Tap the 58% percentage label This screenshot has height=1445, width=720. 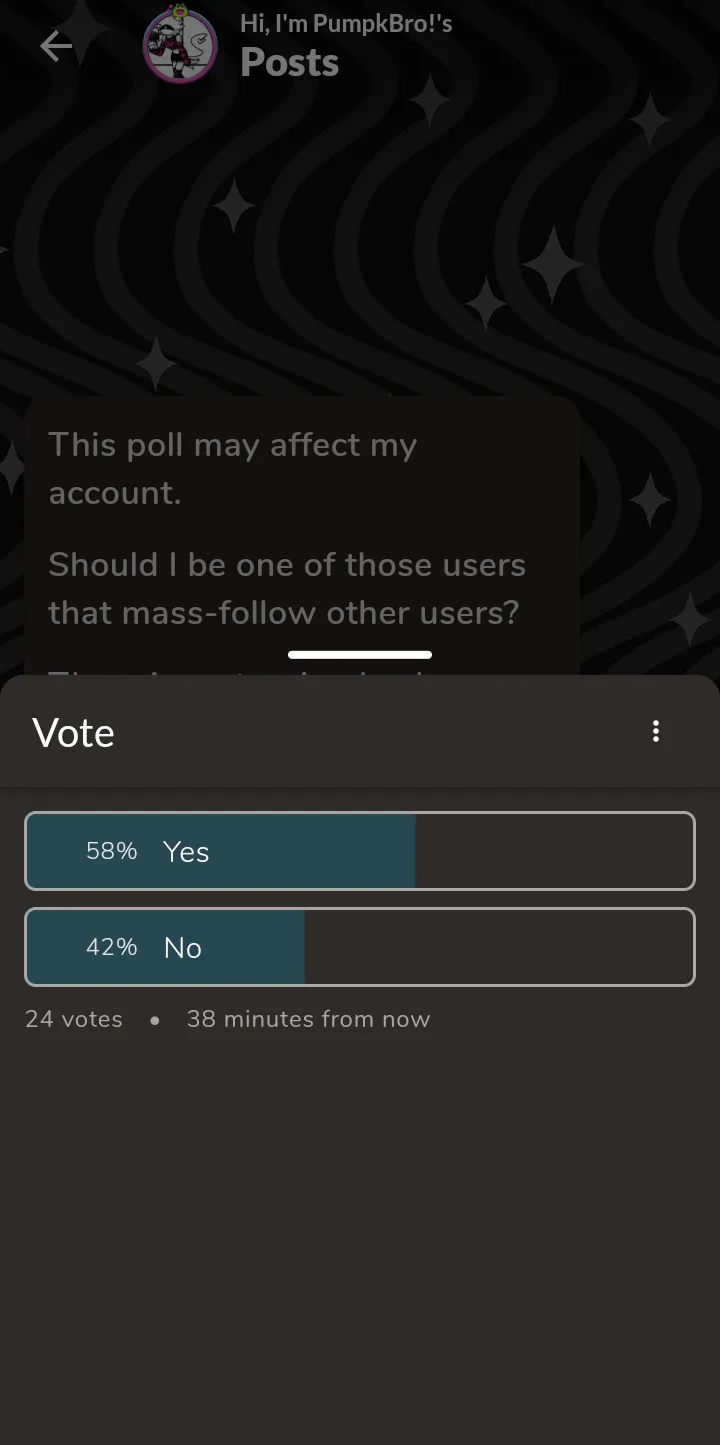112,851
